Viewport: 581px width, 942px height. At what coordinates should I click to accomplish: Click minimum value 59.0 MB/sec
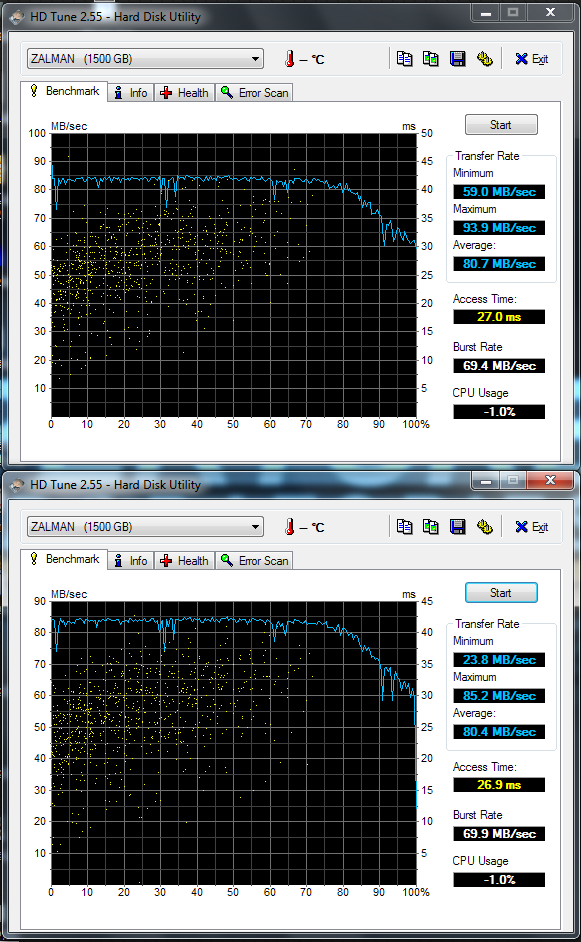499,192
